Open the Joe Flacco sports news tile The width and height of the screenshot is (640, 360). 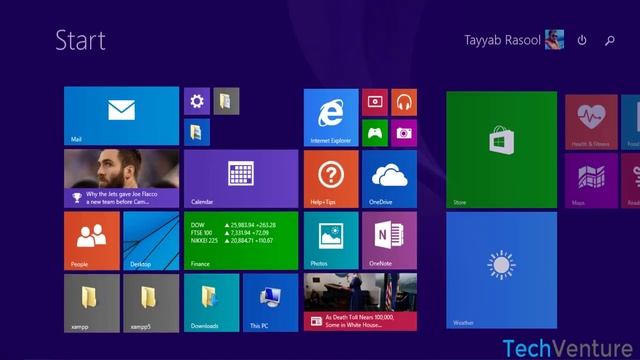click(x=121, y=178)
